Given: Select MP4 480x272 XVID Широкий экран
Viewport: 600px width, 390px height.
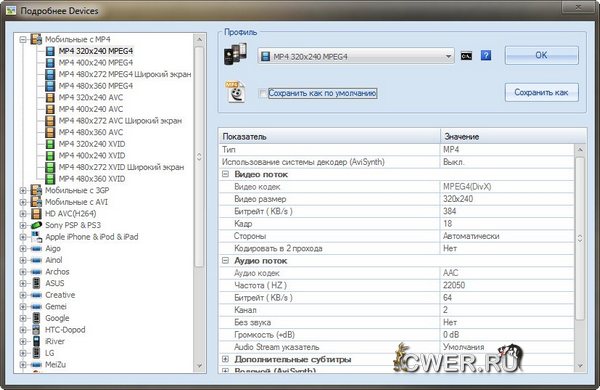Looking at the screenshot, I should click(121, 167).
